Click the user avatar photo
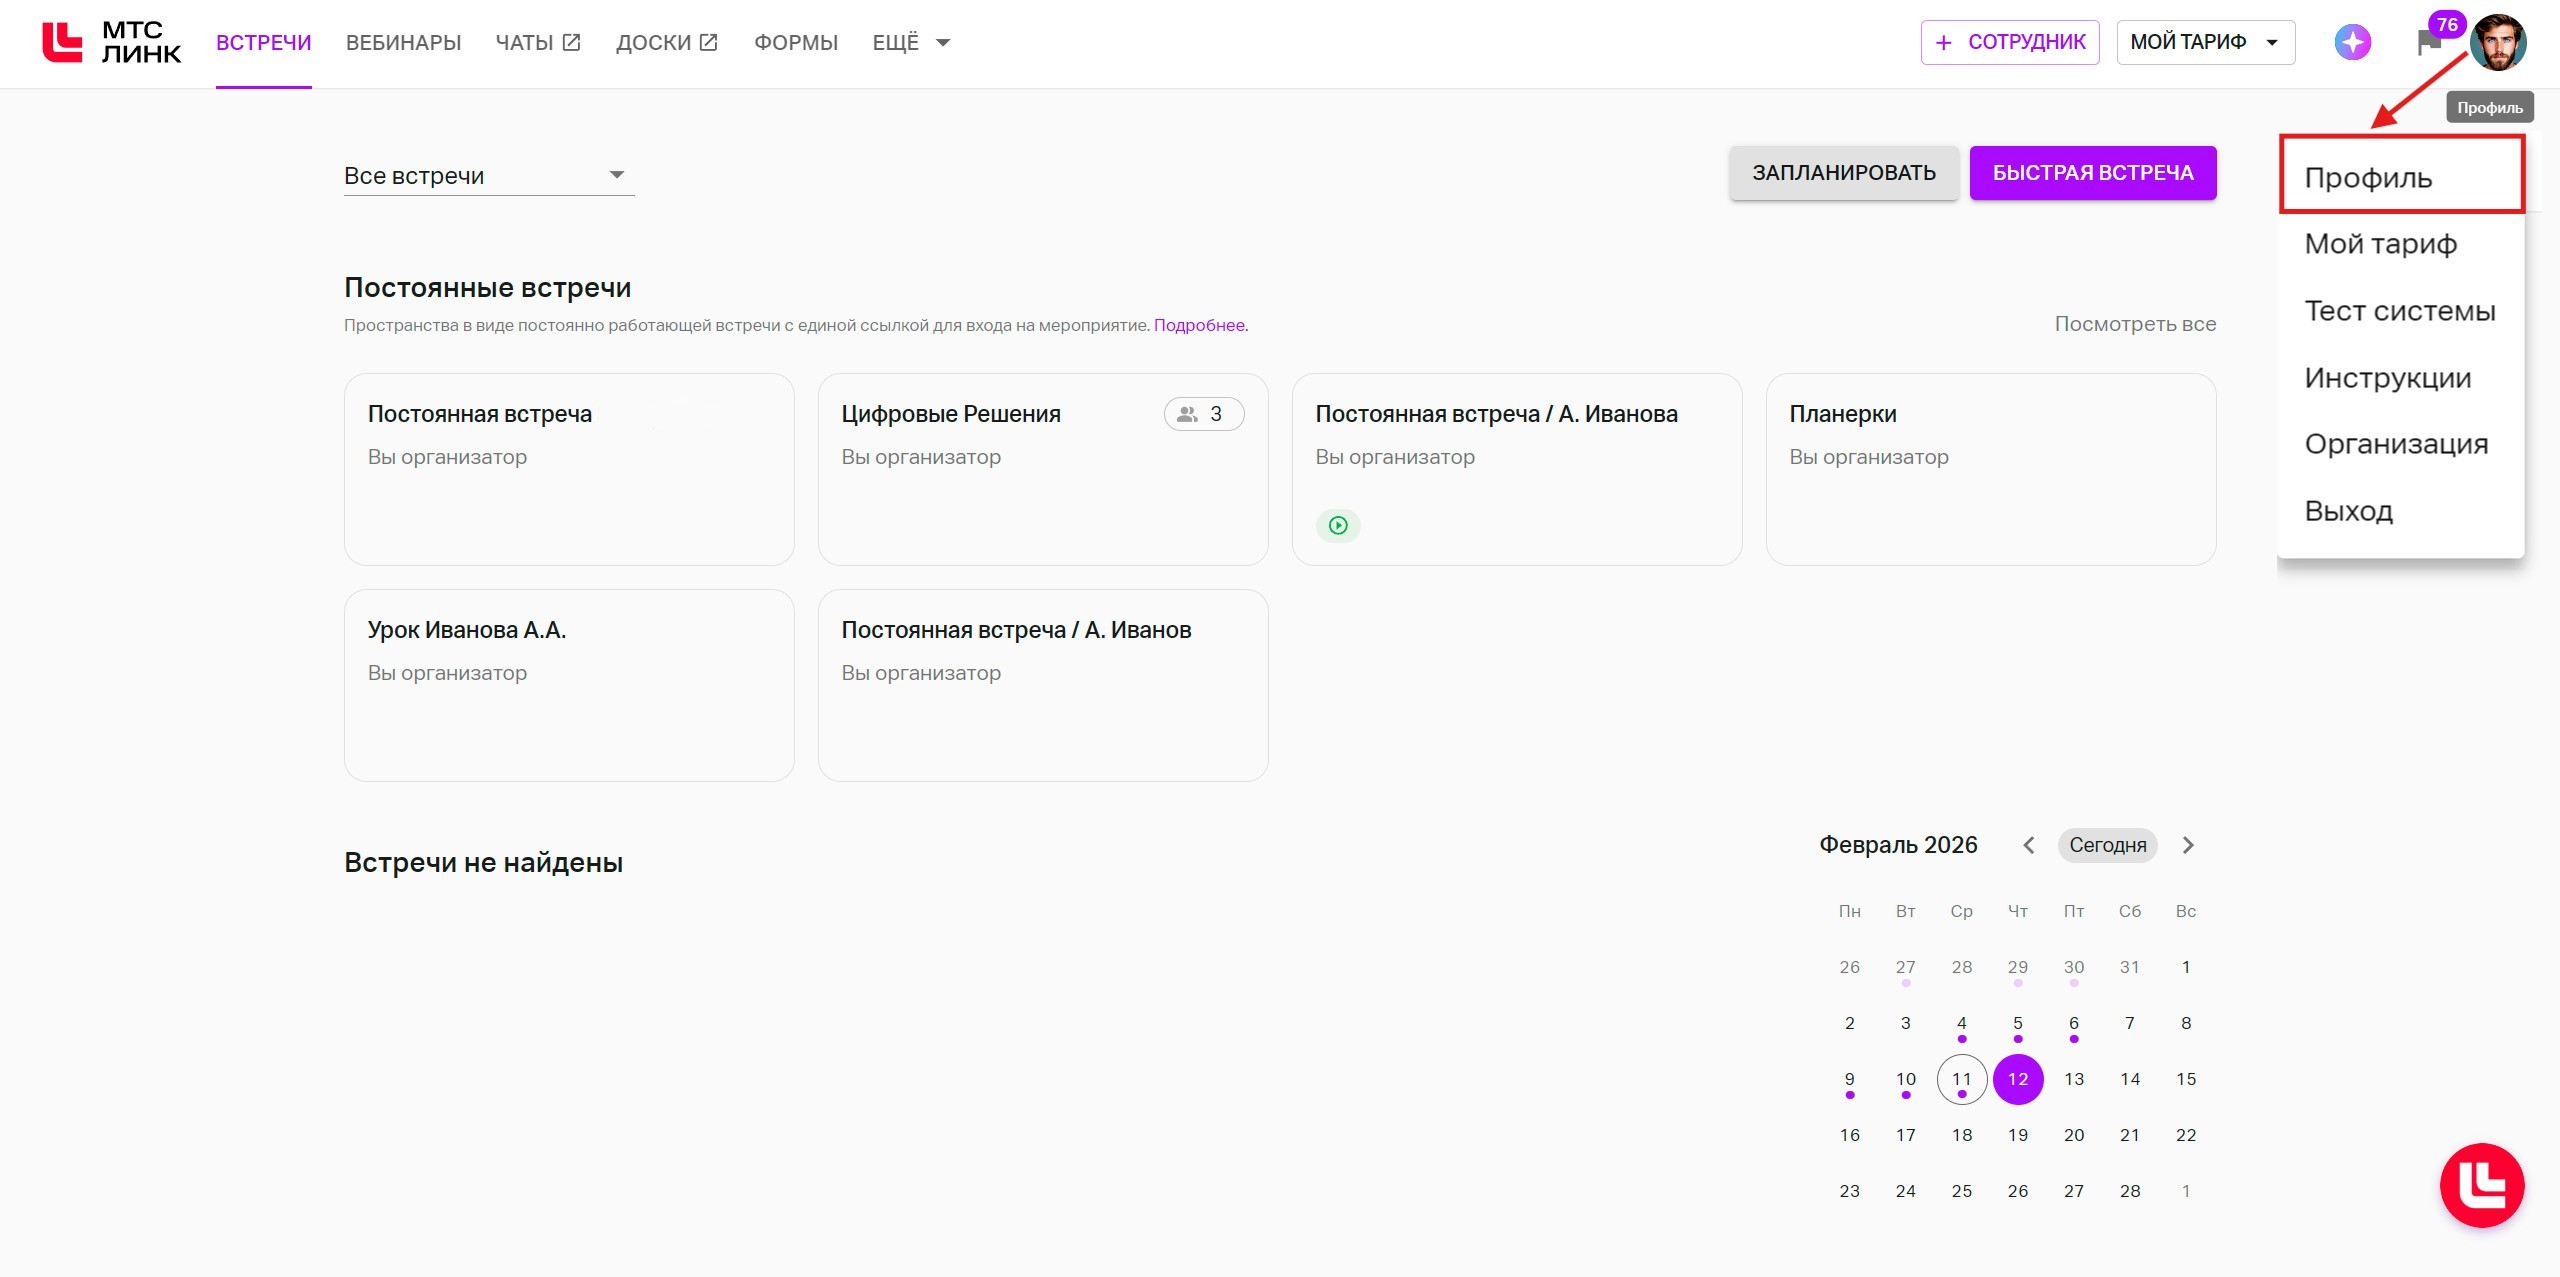 2497,42
